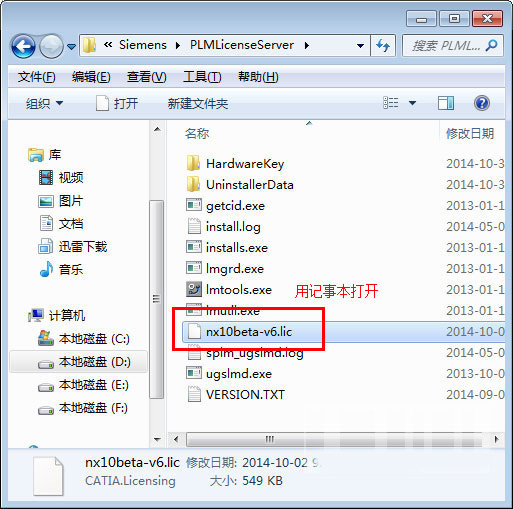
Task: Toggle the preview pane icon
Action: coord(446,103)
